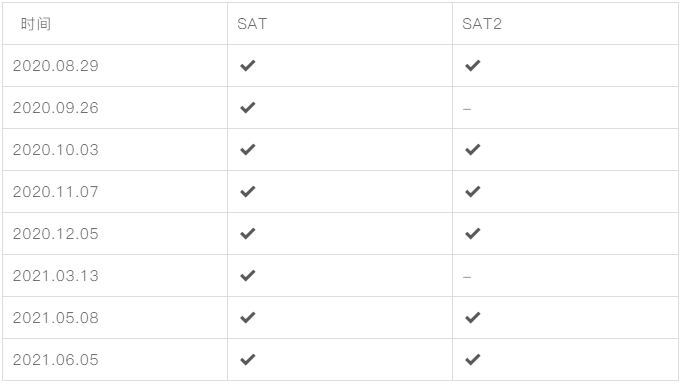Click the SAT checkmark for 2021.03.13
This screenshot has height=384, width=682.
(247, 276)
